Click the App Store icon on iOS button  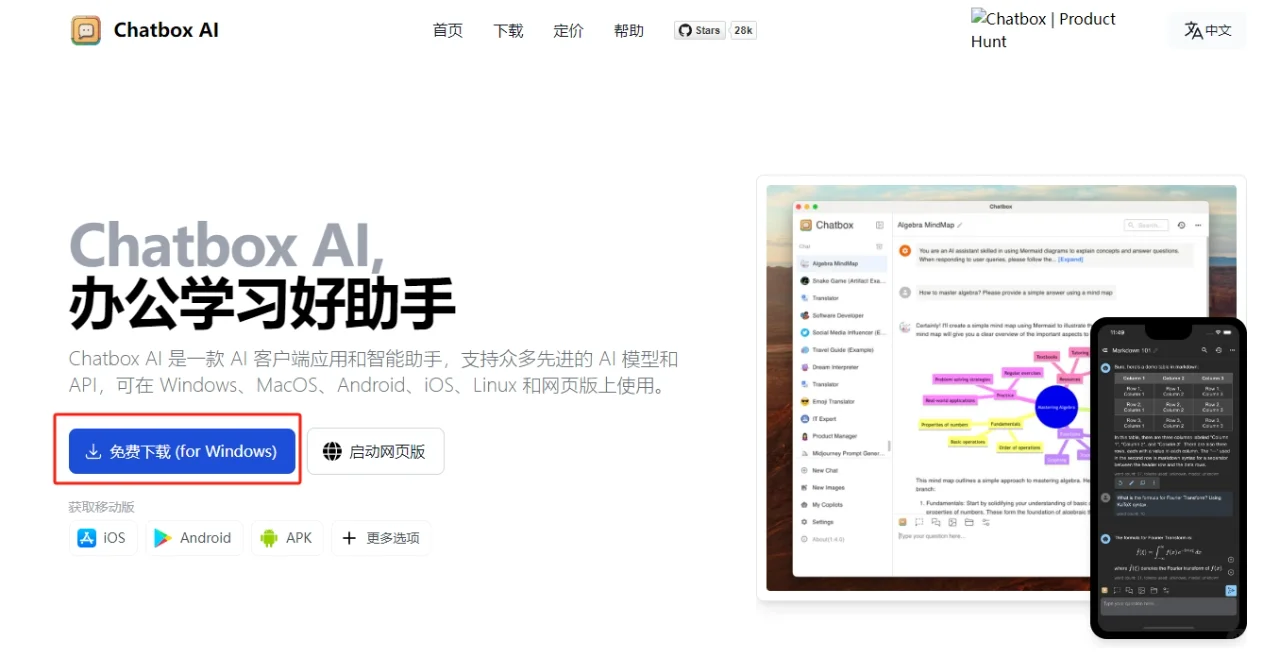tap(86, 537)
